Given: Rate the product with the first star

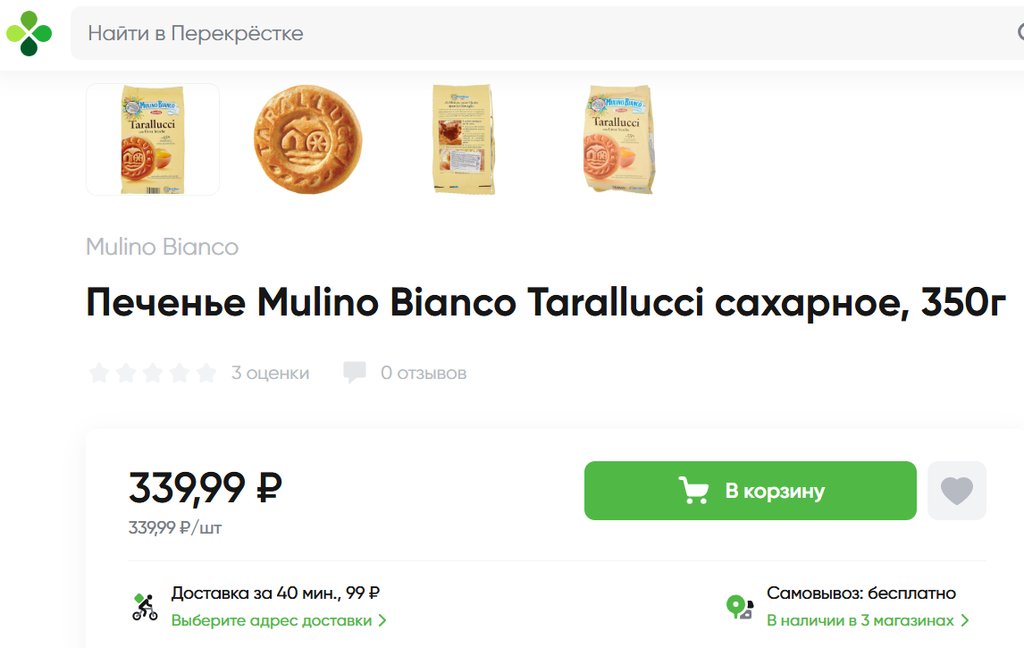Looking at the screenshot, I should pyautogui.click(x=98, y=373).
